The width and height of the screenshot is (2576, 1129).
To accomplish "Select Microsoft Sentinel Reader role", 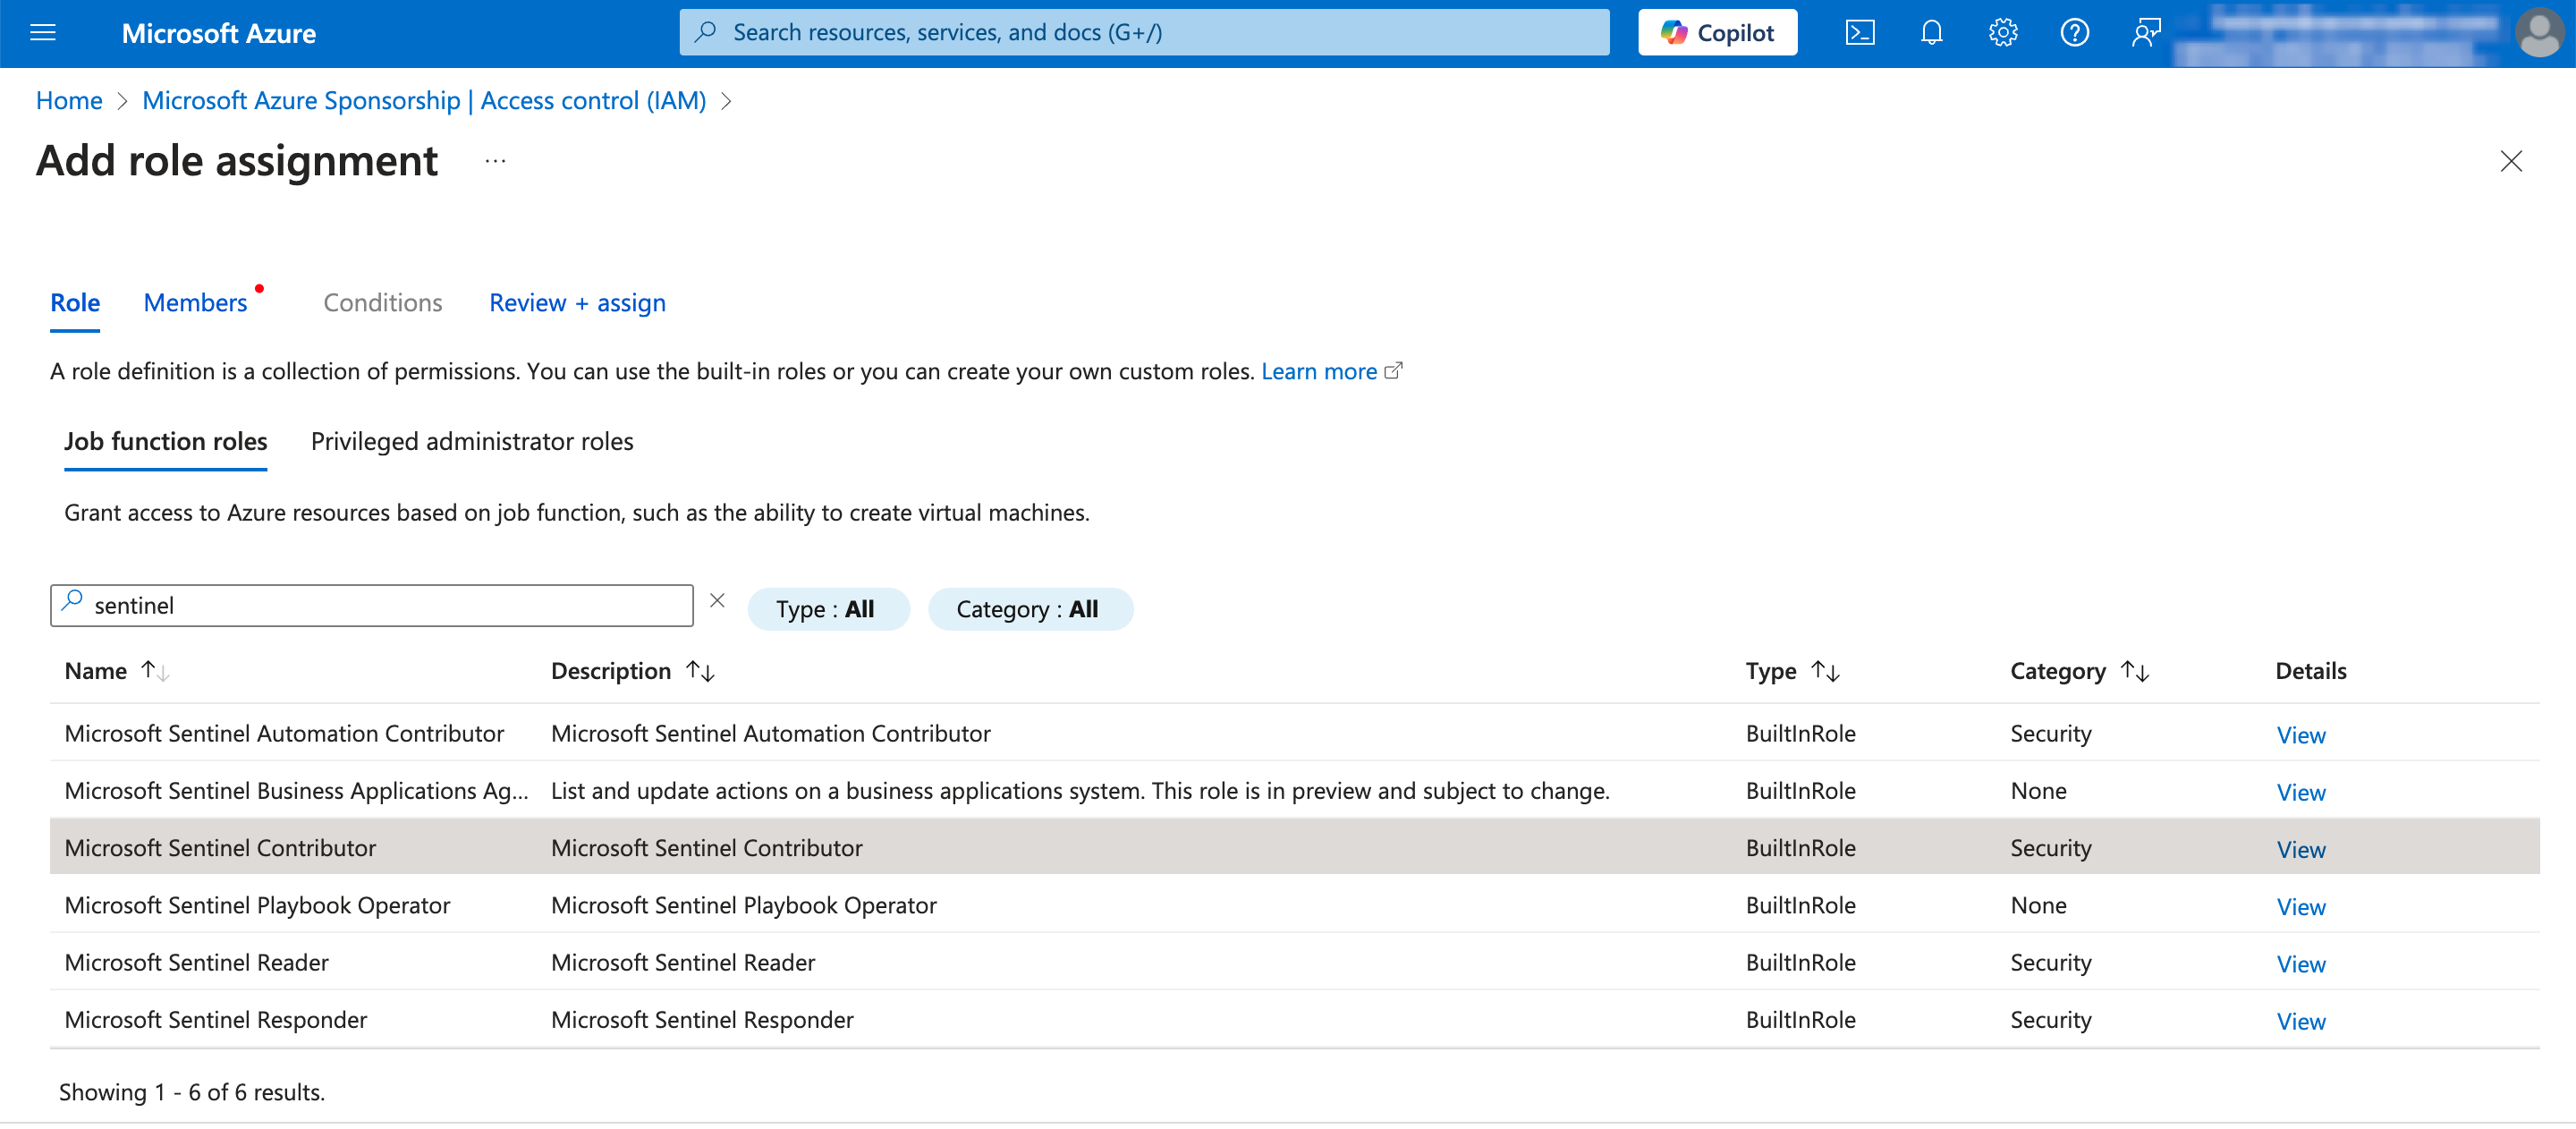I will pos(196,963).
